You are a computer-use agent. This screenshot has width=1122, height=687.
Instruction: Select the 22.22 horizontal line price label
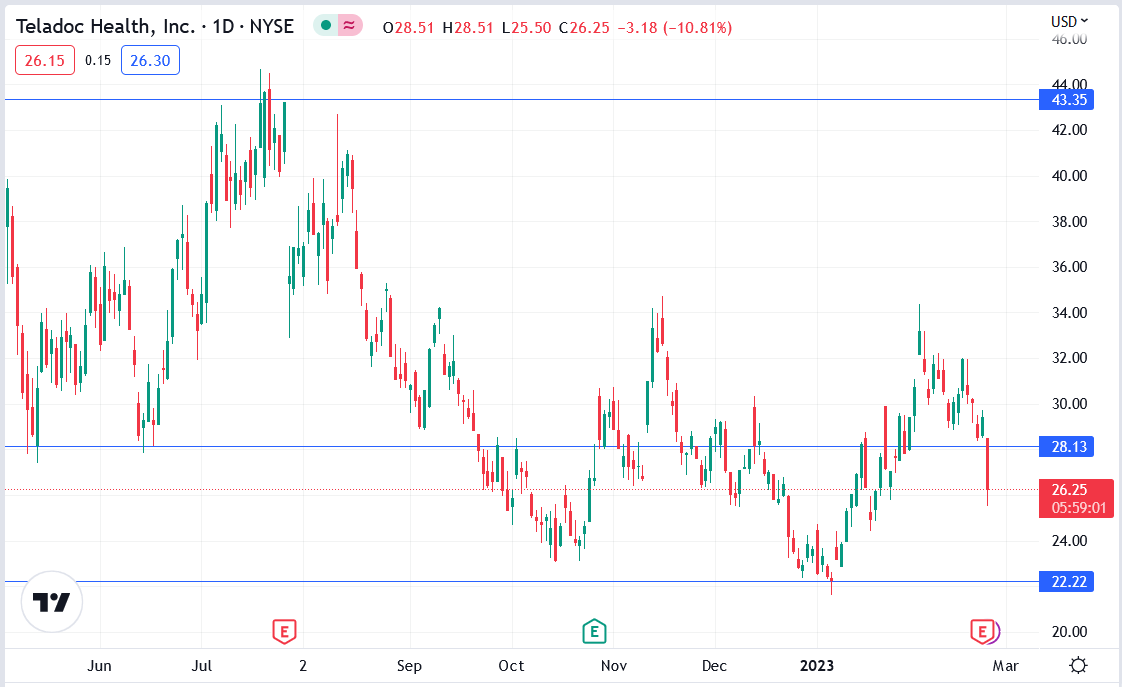[1066, 582]
